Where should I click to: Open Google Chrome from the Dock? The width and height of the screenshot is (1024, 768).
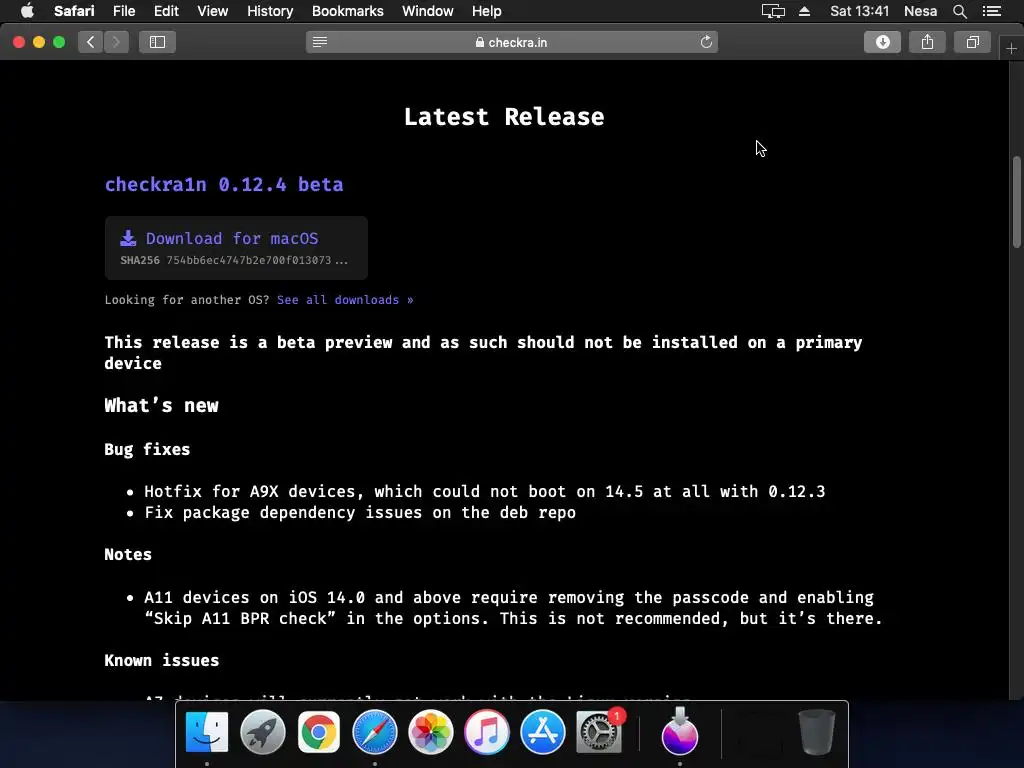(319, 732)
